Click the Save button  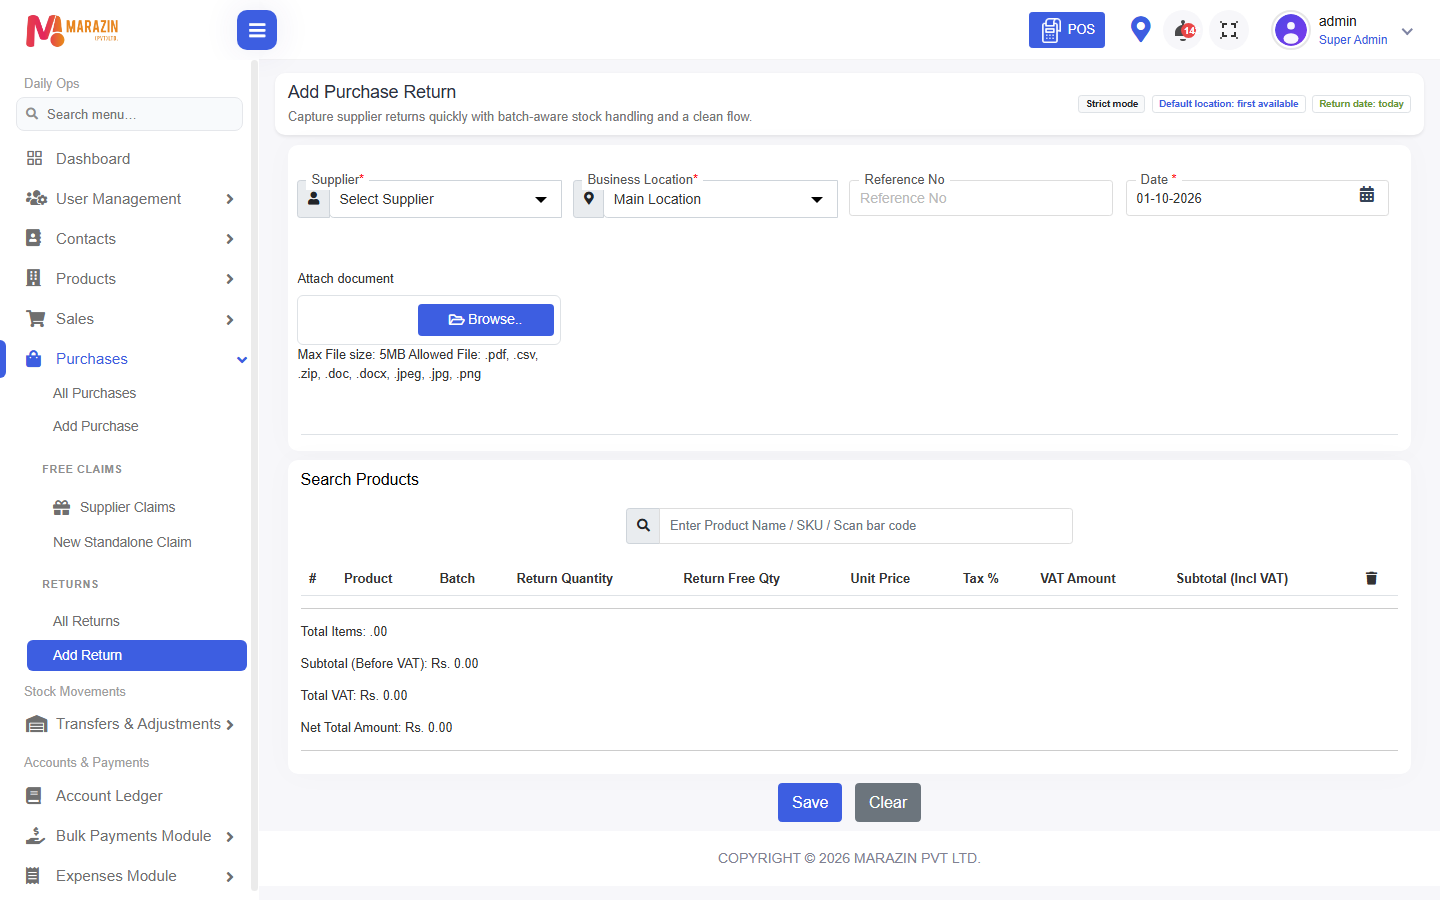coord(810,802)
